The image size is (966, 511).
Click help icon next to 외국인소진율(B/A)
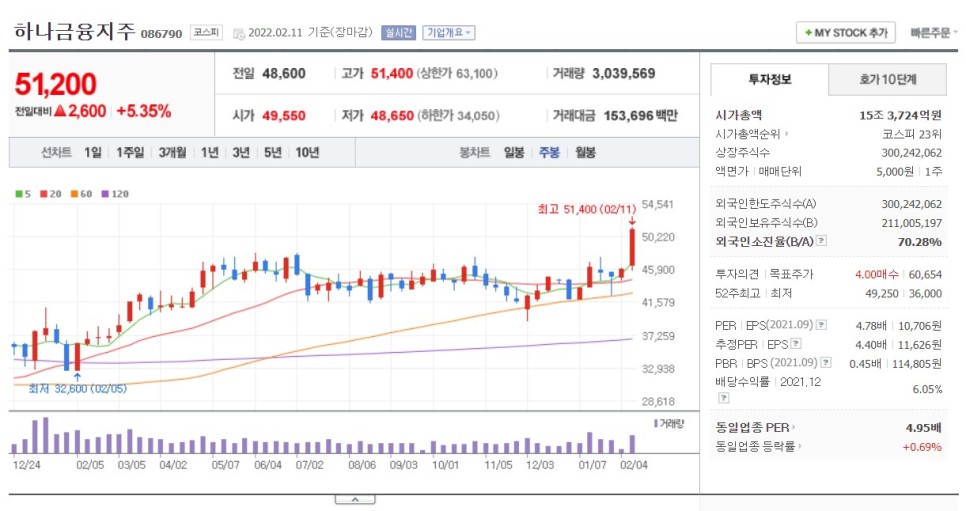click(822, 241)
